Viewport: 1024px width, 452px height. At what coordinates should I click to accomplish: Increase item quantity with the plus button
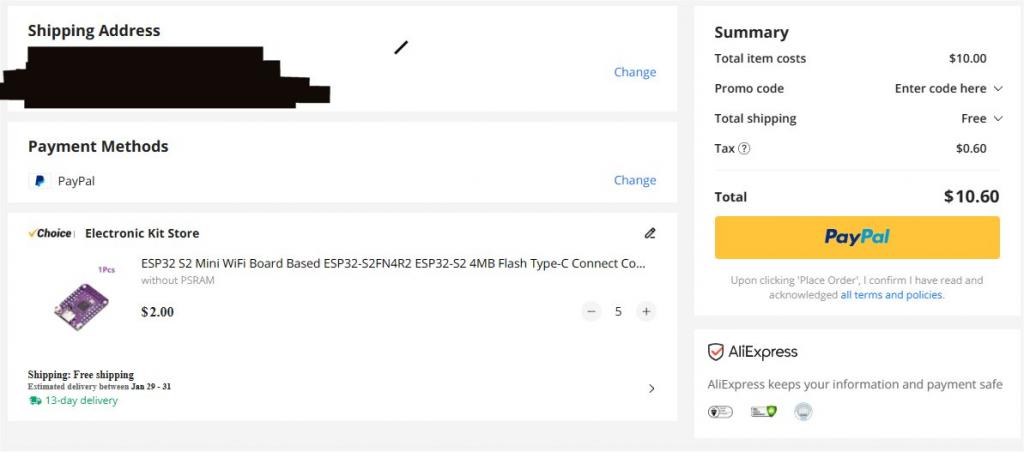pos(646,311)
